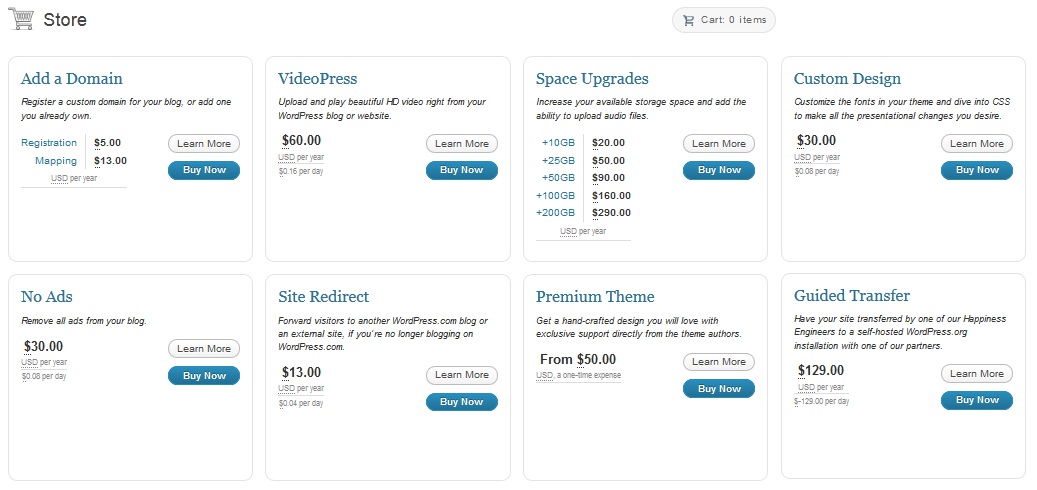Open the Custom Design heading link
Viewport: 1037px width, 490px height.
(847, 79)
